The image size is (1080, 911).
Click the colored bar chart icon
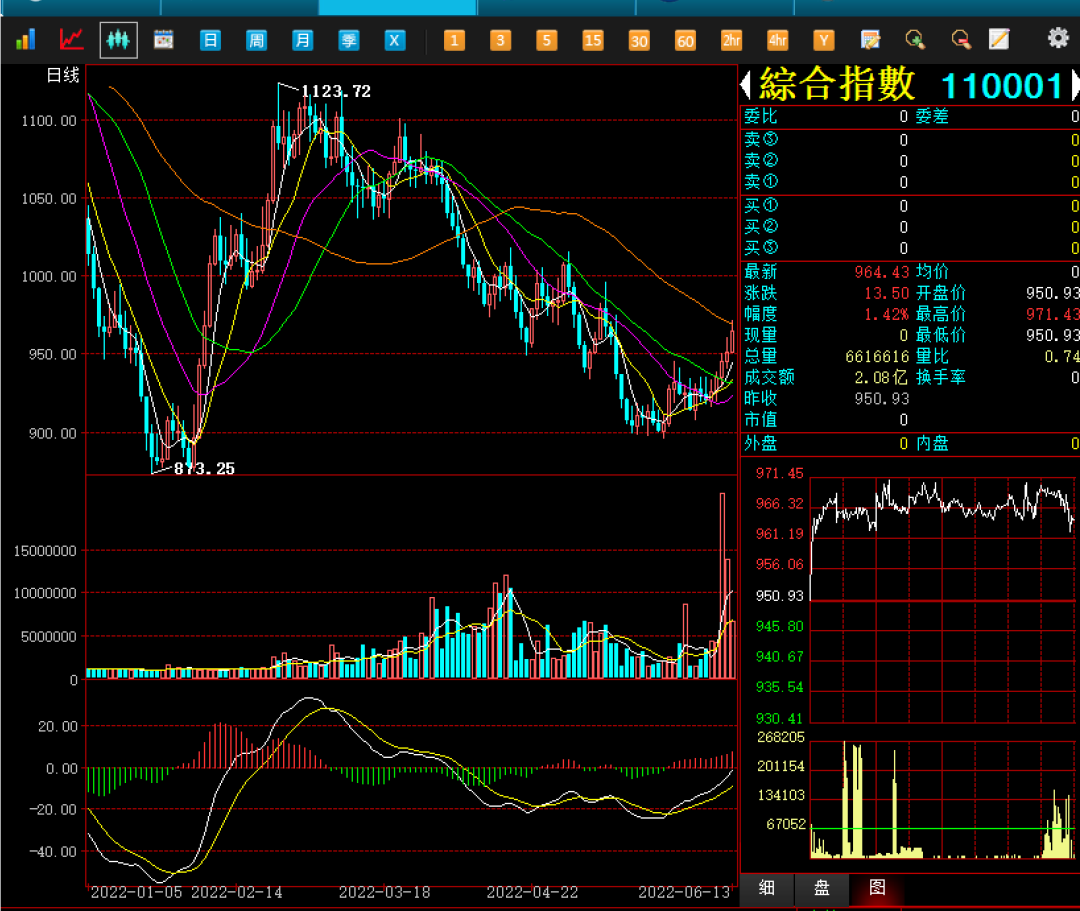[26, 39]
